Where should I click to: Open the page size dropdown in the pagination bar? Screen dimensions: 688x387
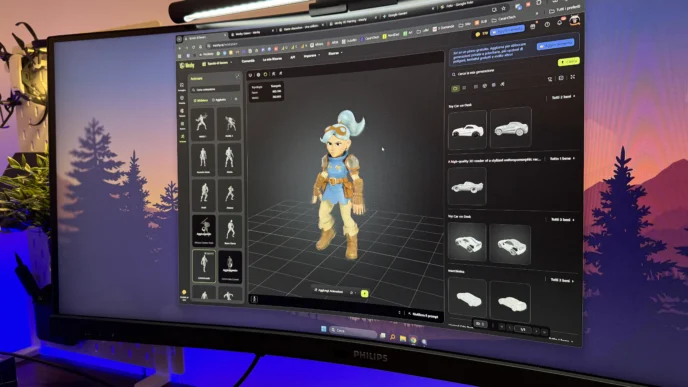coord(480,324)
